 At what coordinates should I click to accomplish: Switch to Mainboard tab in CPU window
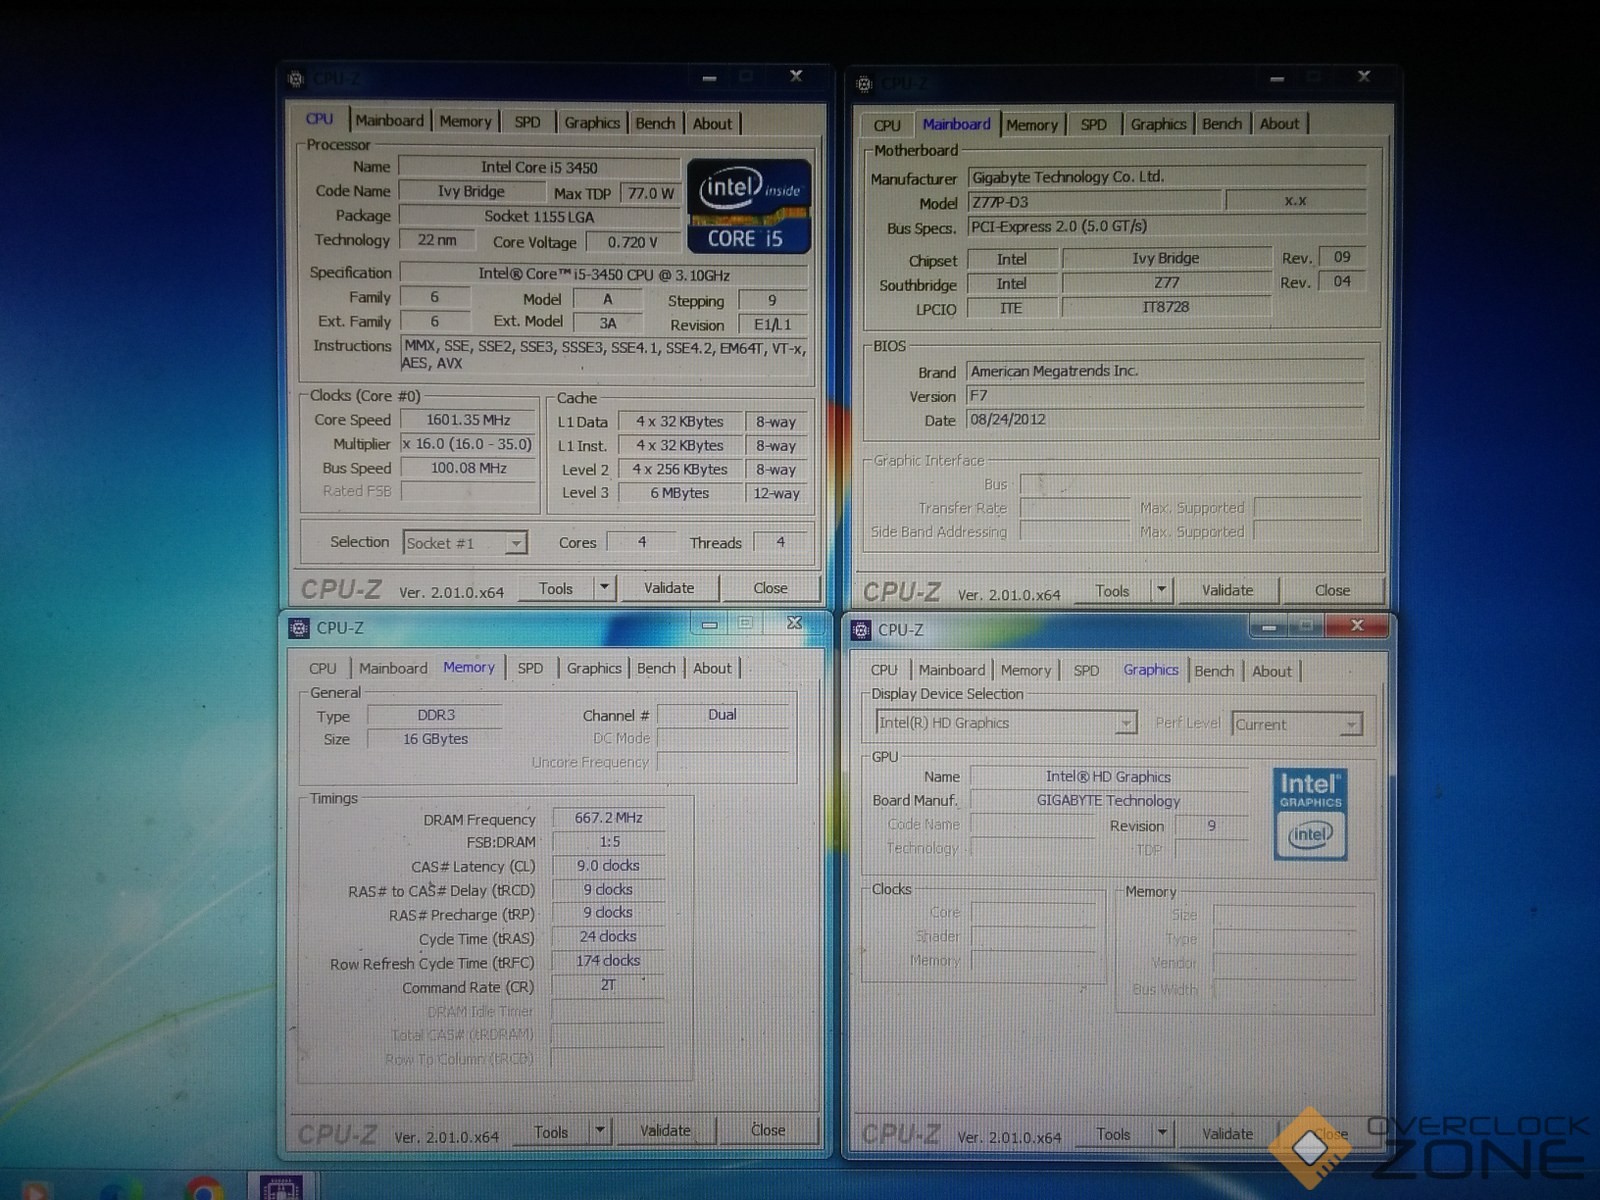click(x=390, y=121)
